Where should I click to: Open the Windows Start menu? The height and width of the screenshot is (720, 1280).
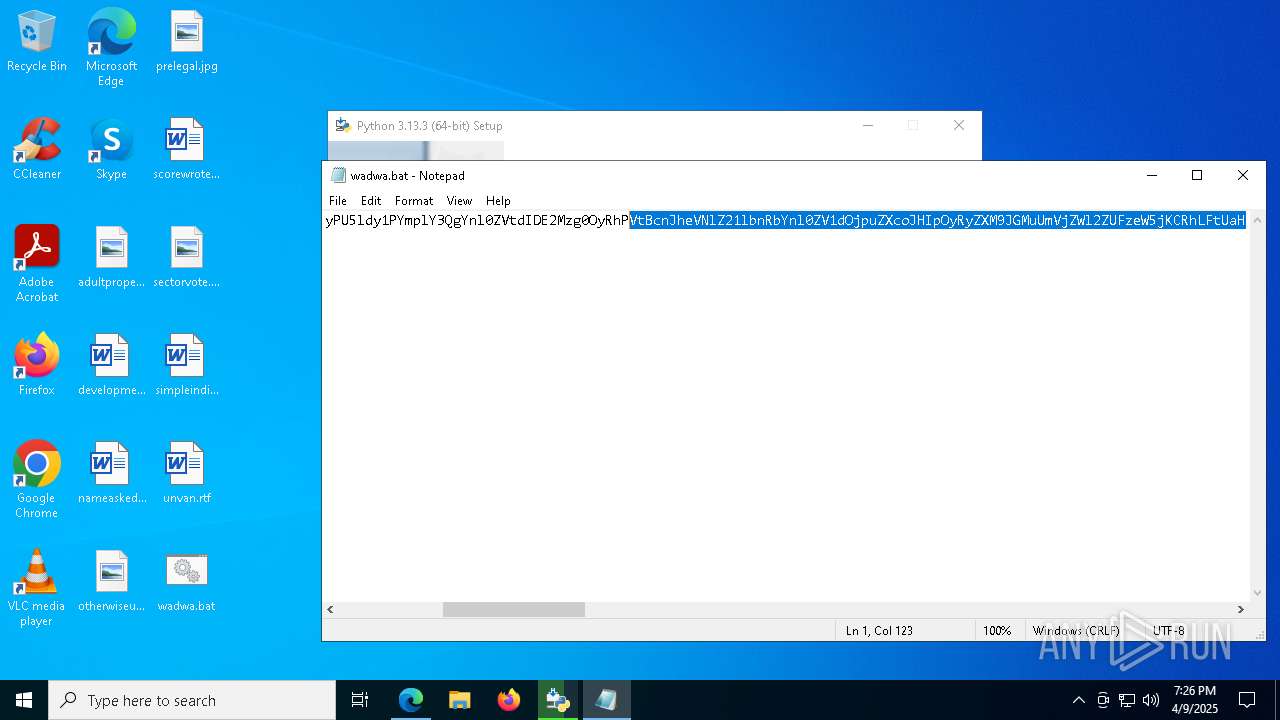(24, 700)
